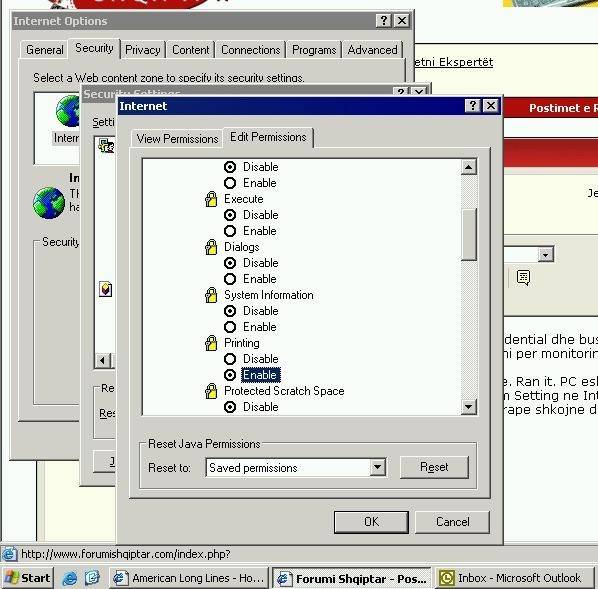This screenshot has width=598, height=589.
Task: Click the Reset button
Action: click(434, 467)
